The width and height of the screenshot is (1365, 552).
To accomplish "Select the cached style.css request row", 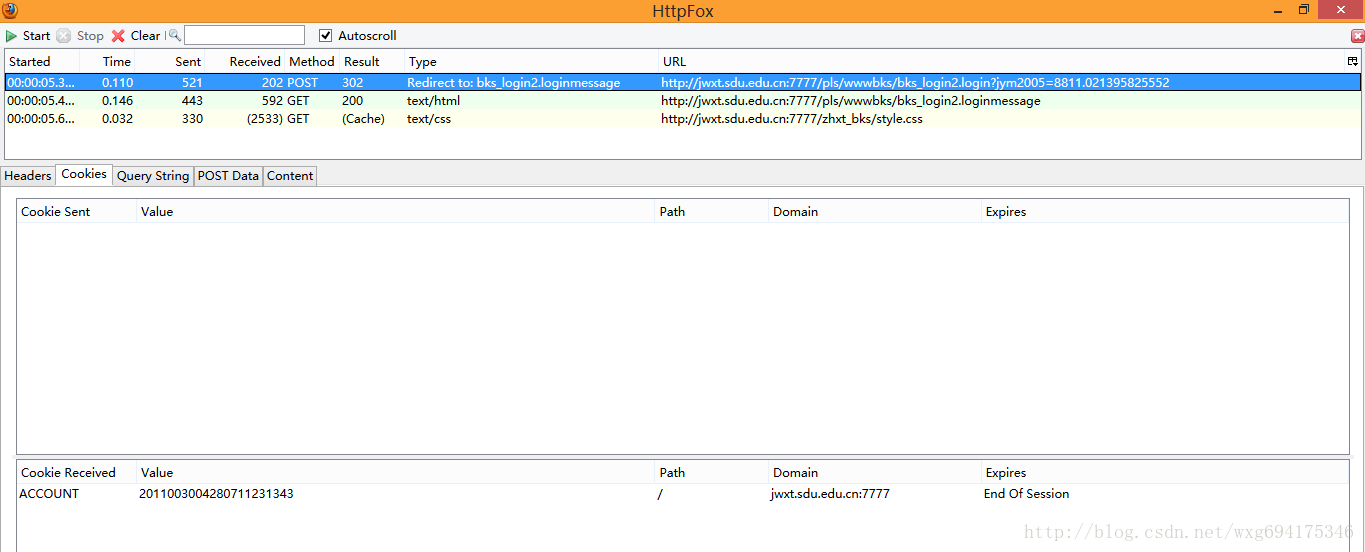I will pos(683,119).
